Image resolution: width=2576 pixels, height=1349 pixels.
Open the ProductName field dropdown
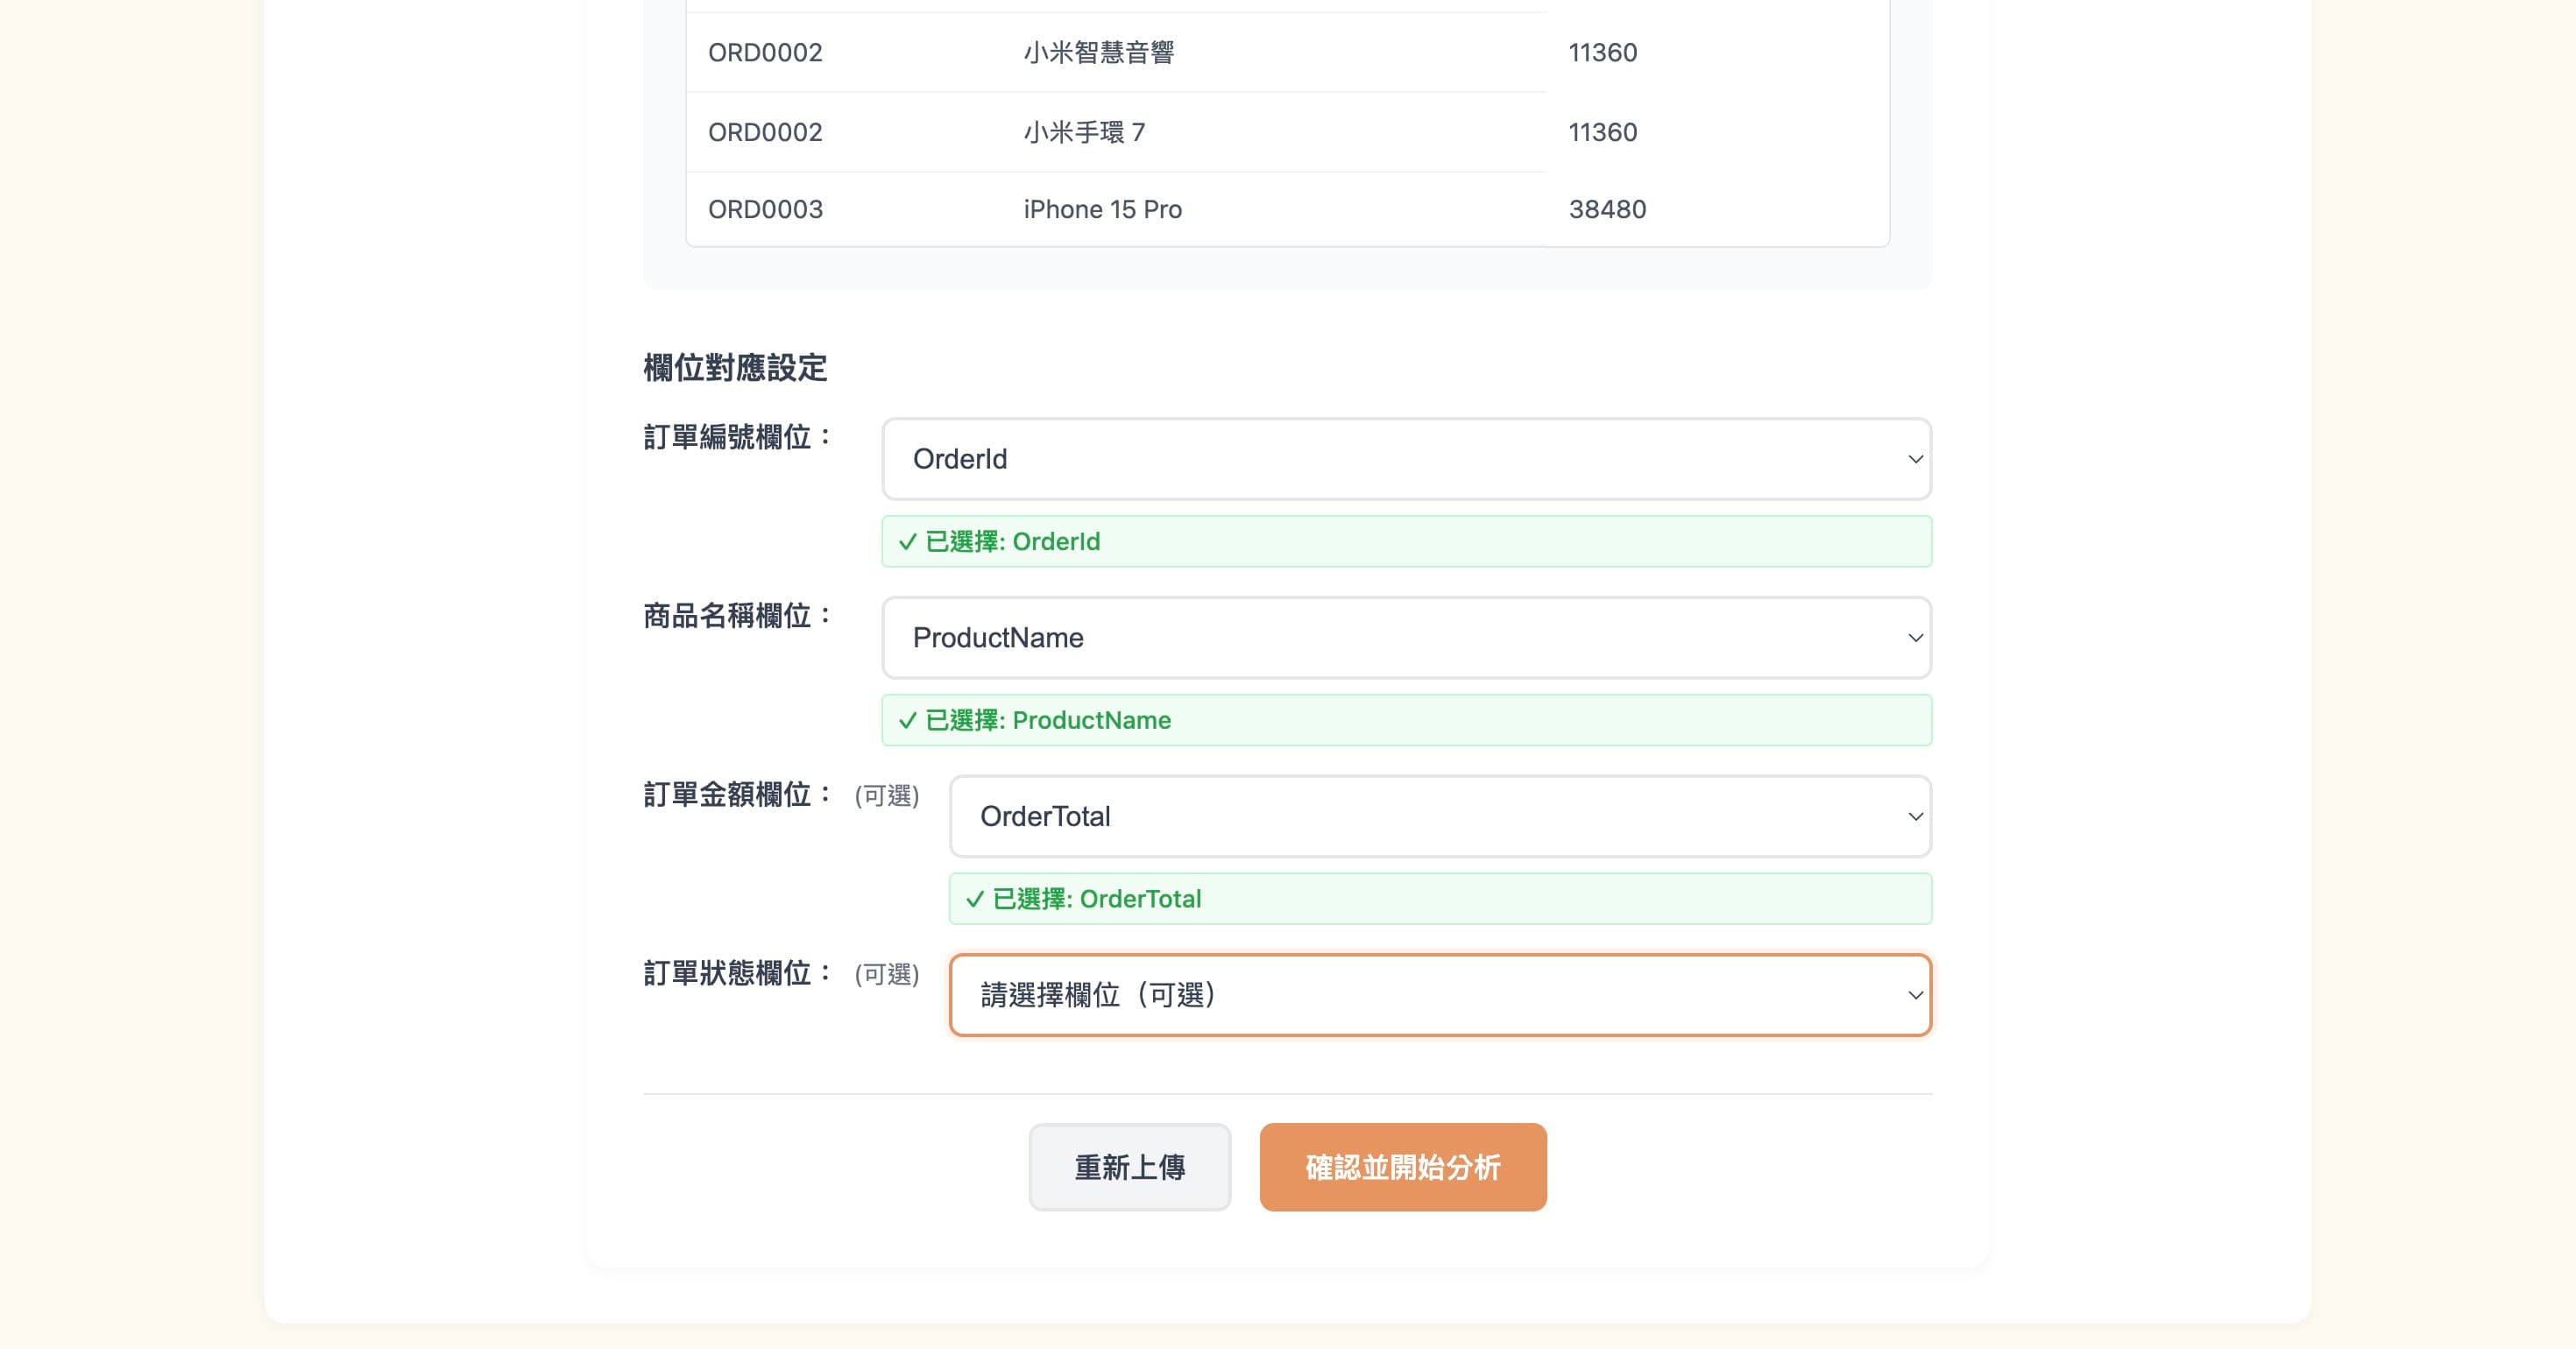(x=1405, y=637)
